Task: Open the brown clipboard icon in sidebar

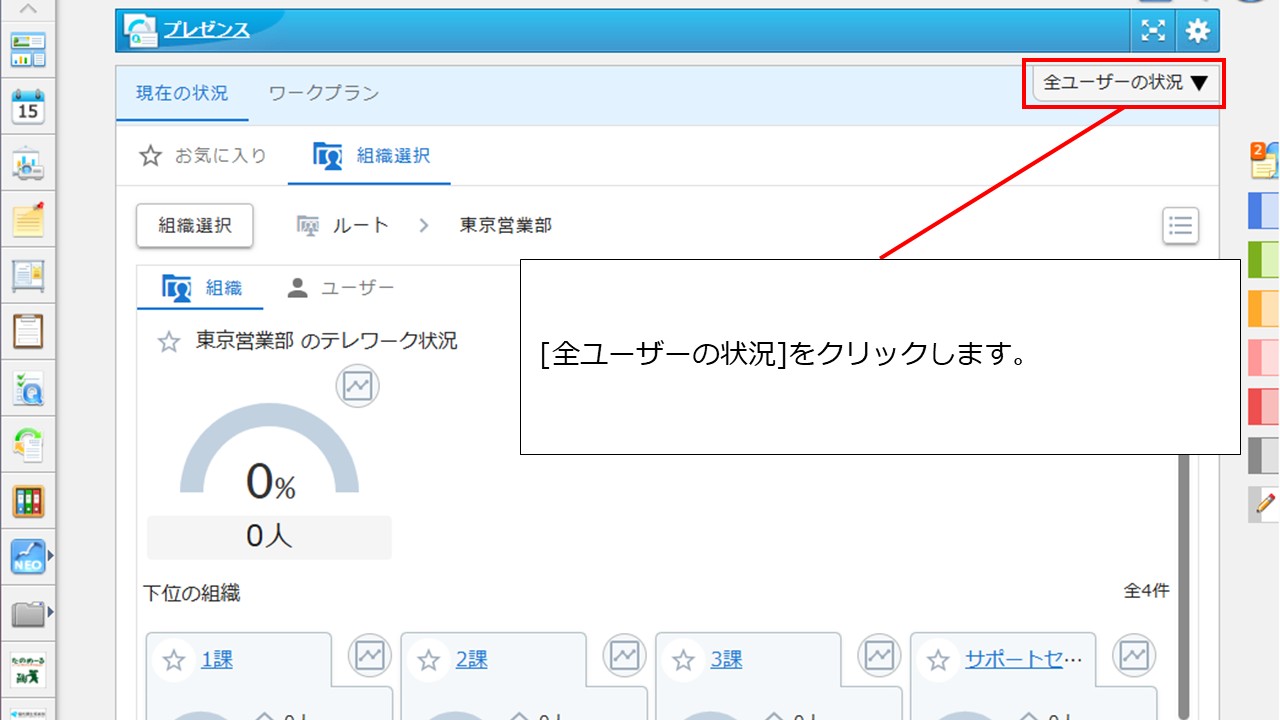Action: click(28, 331)
